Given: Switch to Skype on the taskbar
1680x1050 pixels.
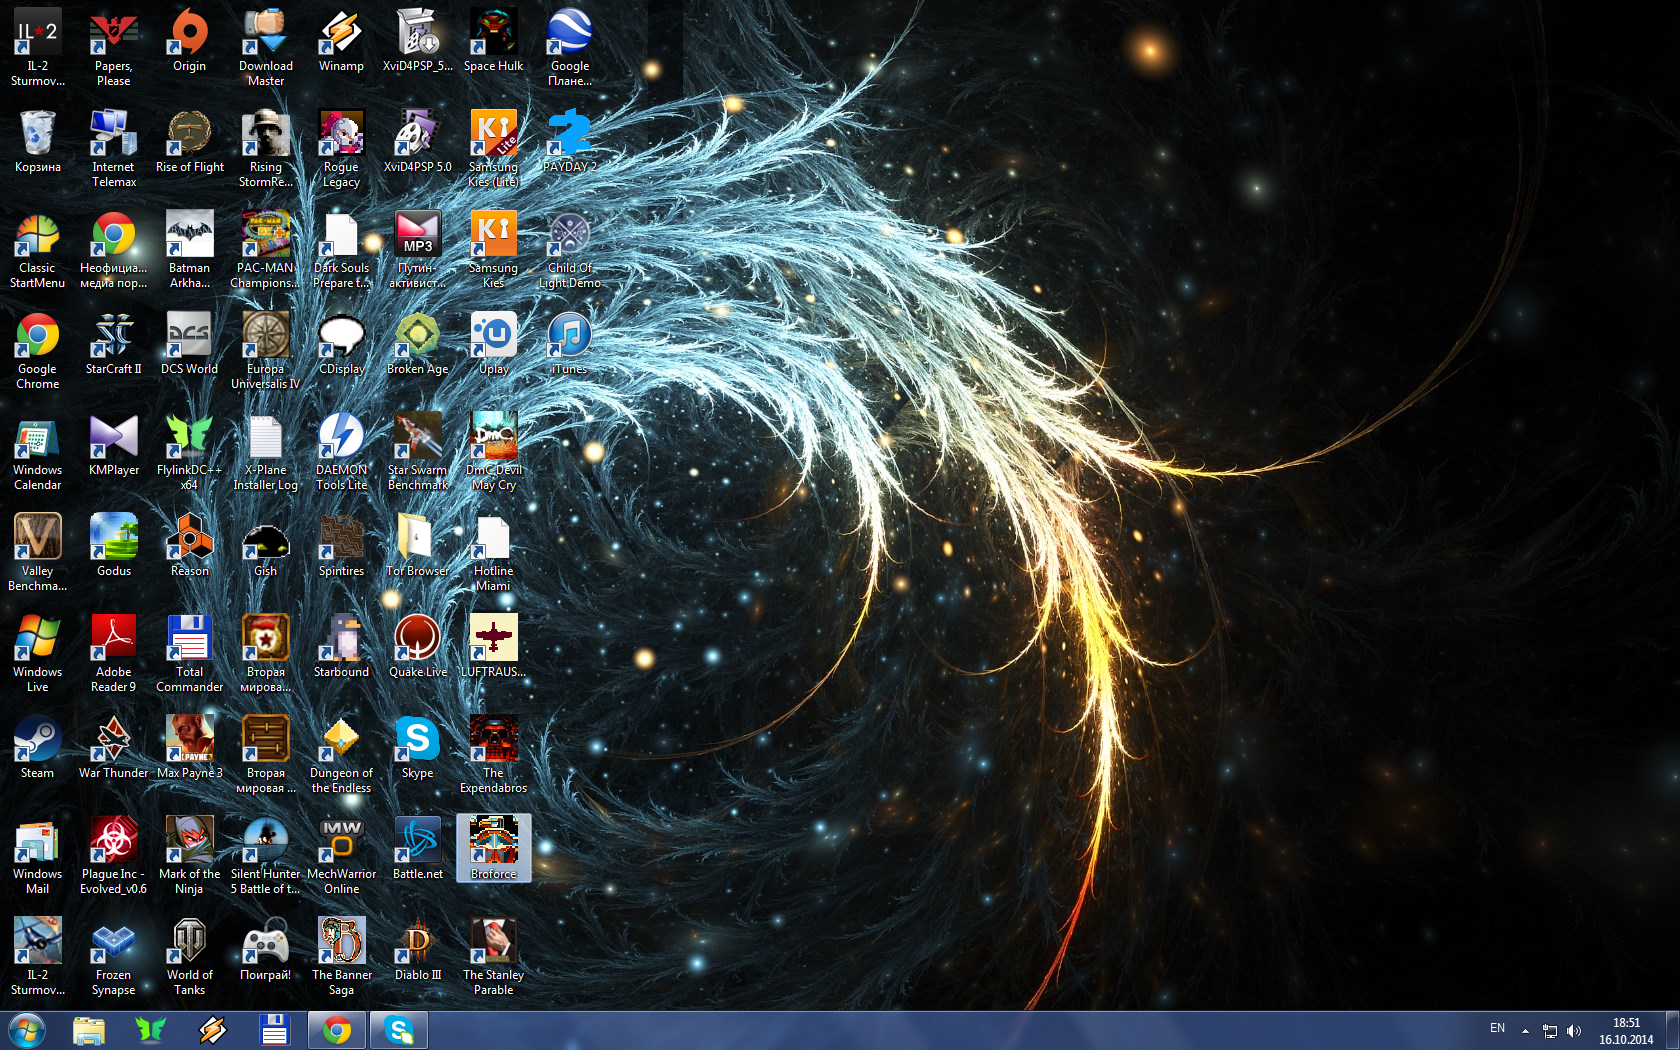Looking at the screenshot, I should coord(399,1030).
